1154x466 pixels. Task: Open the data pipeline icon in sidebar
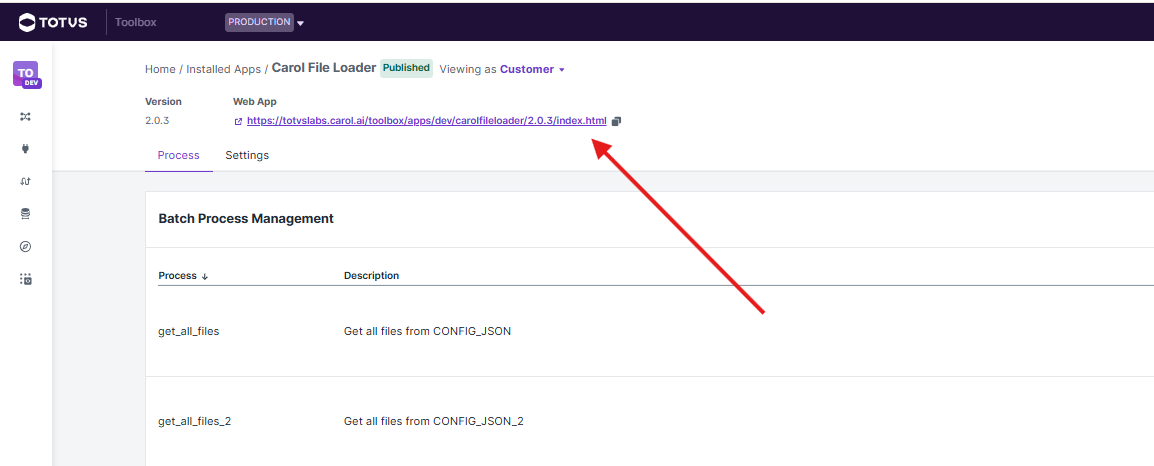pyautogui.click(x=26, y=181)
